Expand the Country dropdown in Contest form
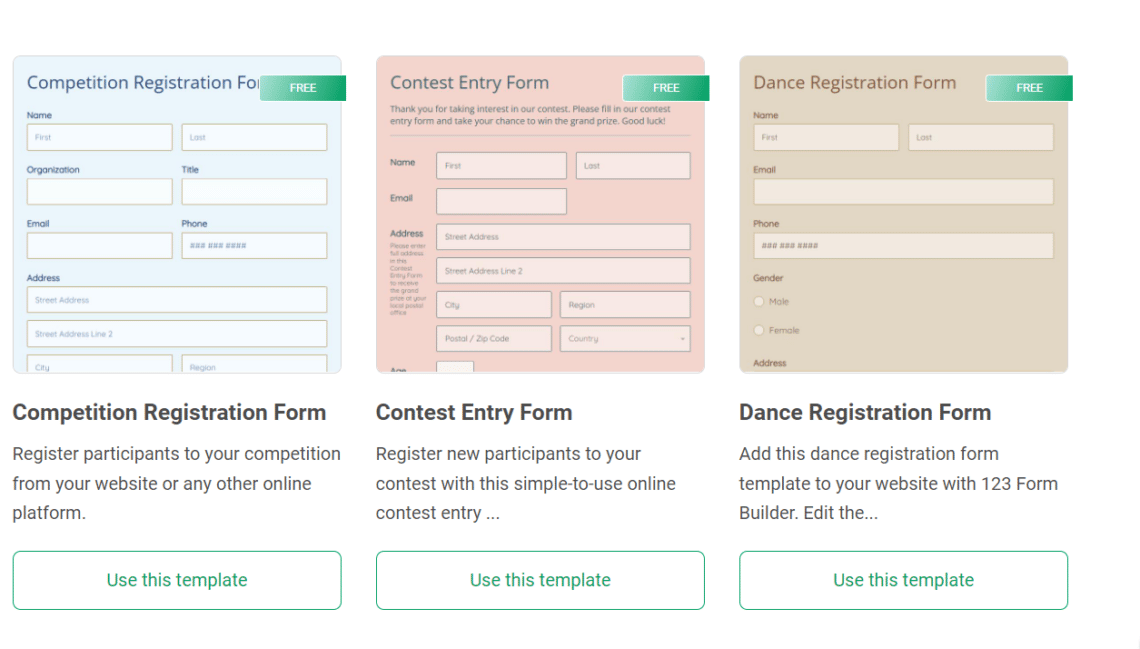The height and width of the screenshot is (649, 1140). pos(625,339)
